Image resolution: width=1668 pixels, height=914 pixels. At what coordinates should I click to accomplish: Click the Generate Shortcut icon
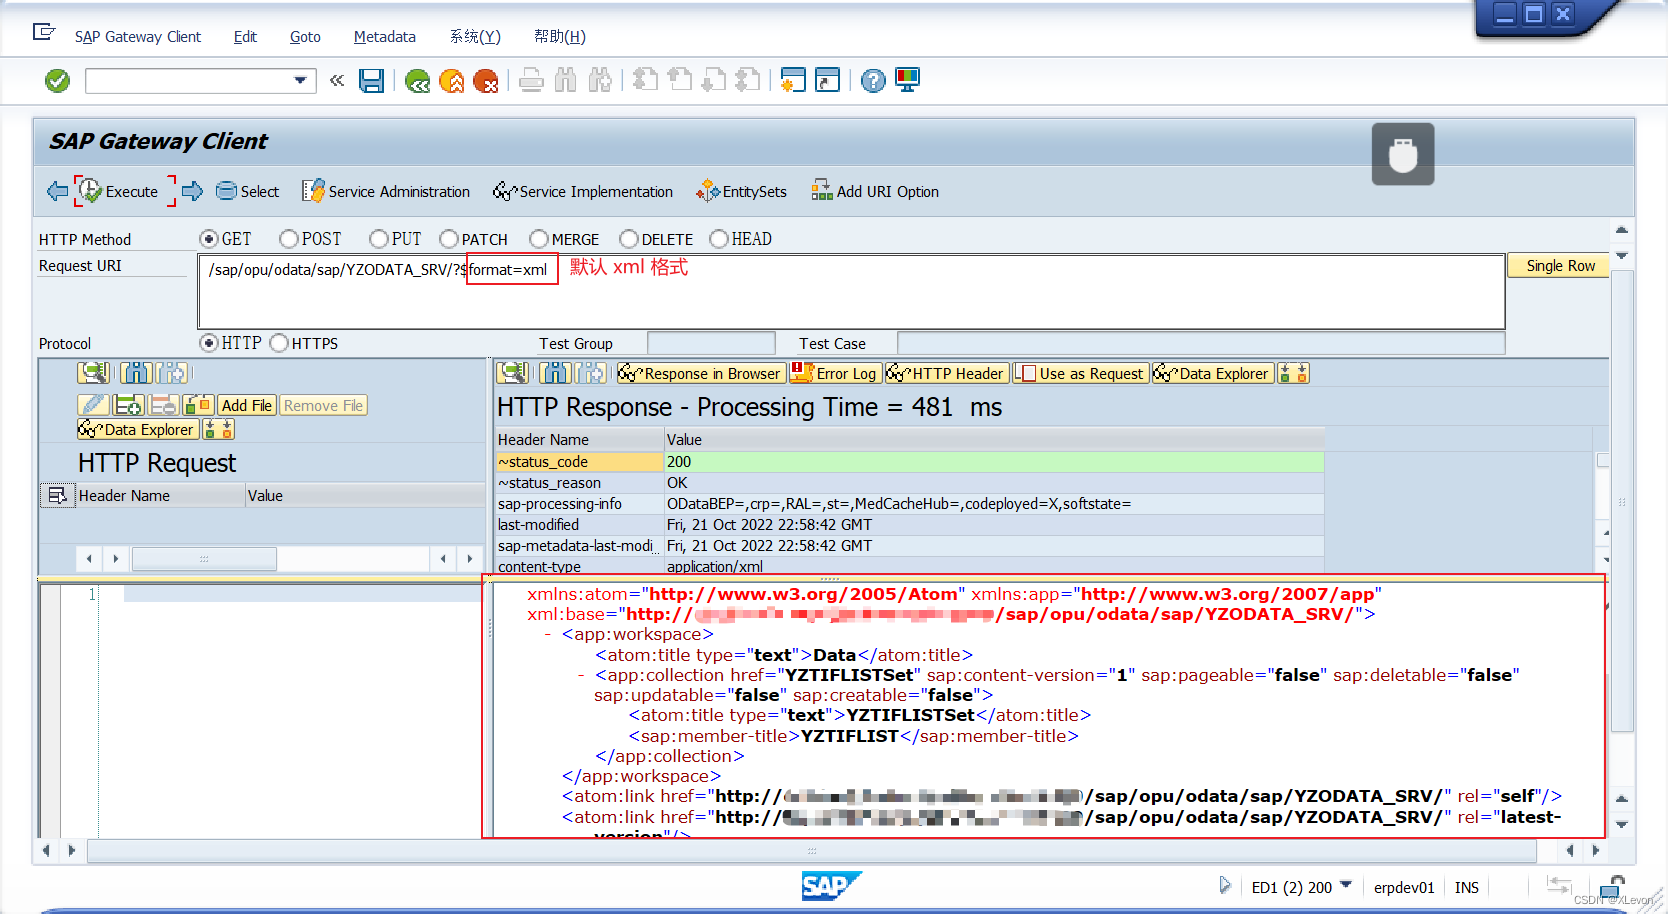click(828, 81)
